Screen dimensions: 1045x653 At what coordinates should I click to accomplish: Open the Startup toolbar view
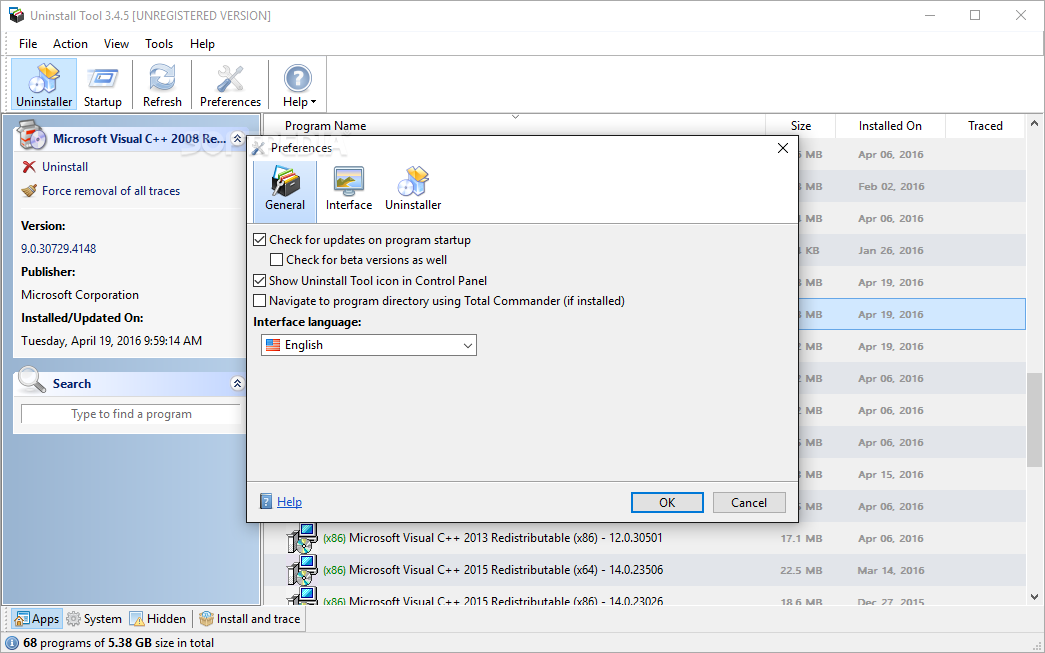(x=103, y=85)
